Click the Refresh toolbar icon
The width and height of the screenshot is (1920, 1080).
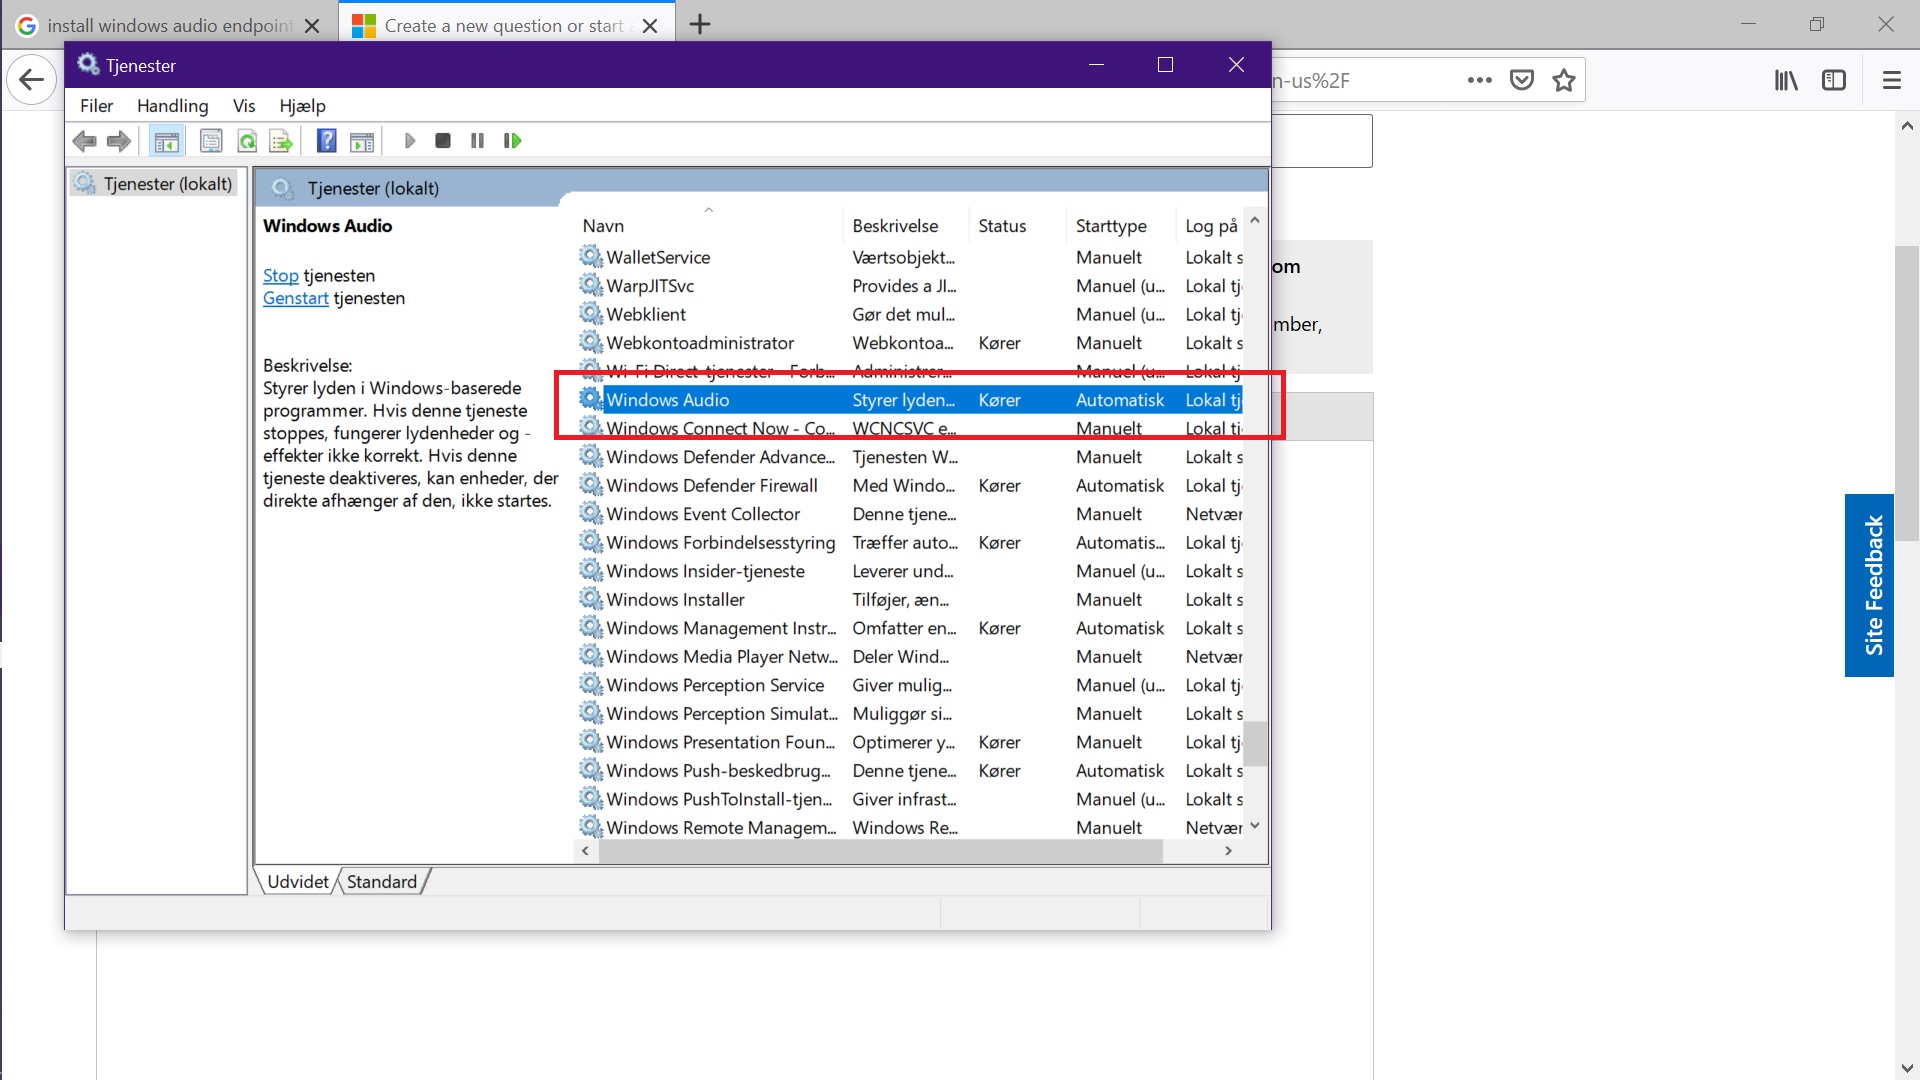click(x=247, y=141)
